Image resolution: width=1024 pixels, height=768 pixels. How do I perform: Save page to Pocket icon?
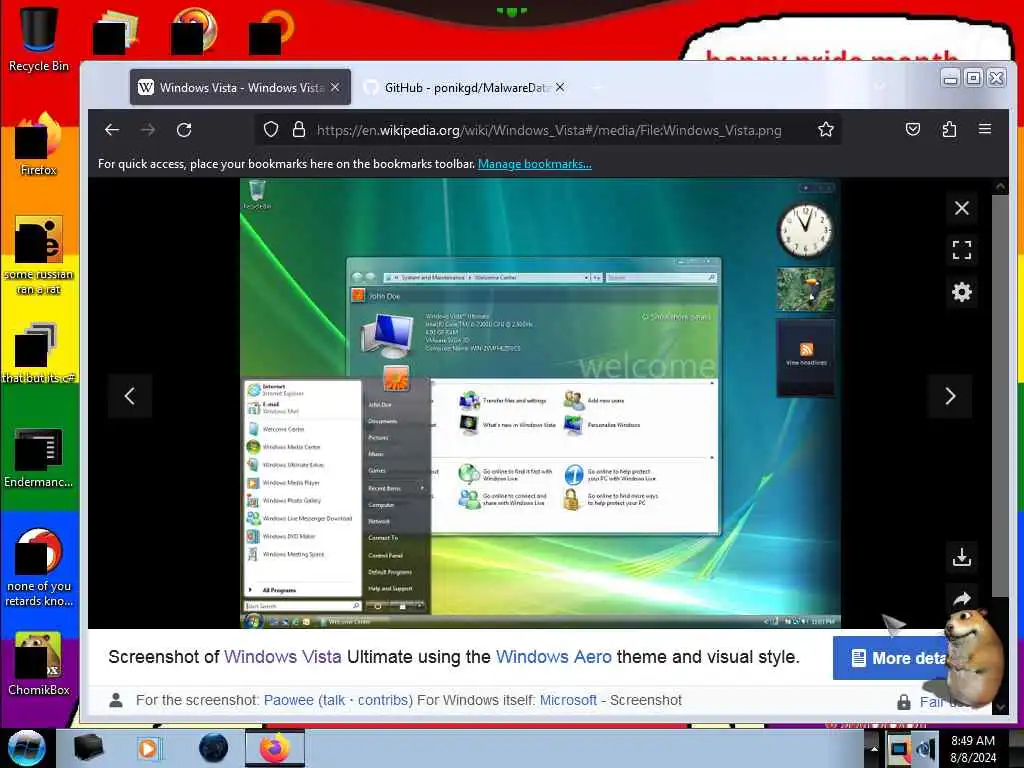coord(912,129)
